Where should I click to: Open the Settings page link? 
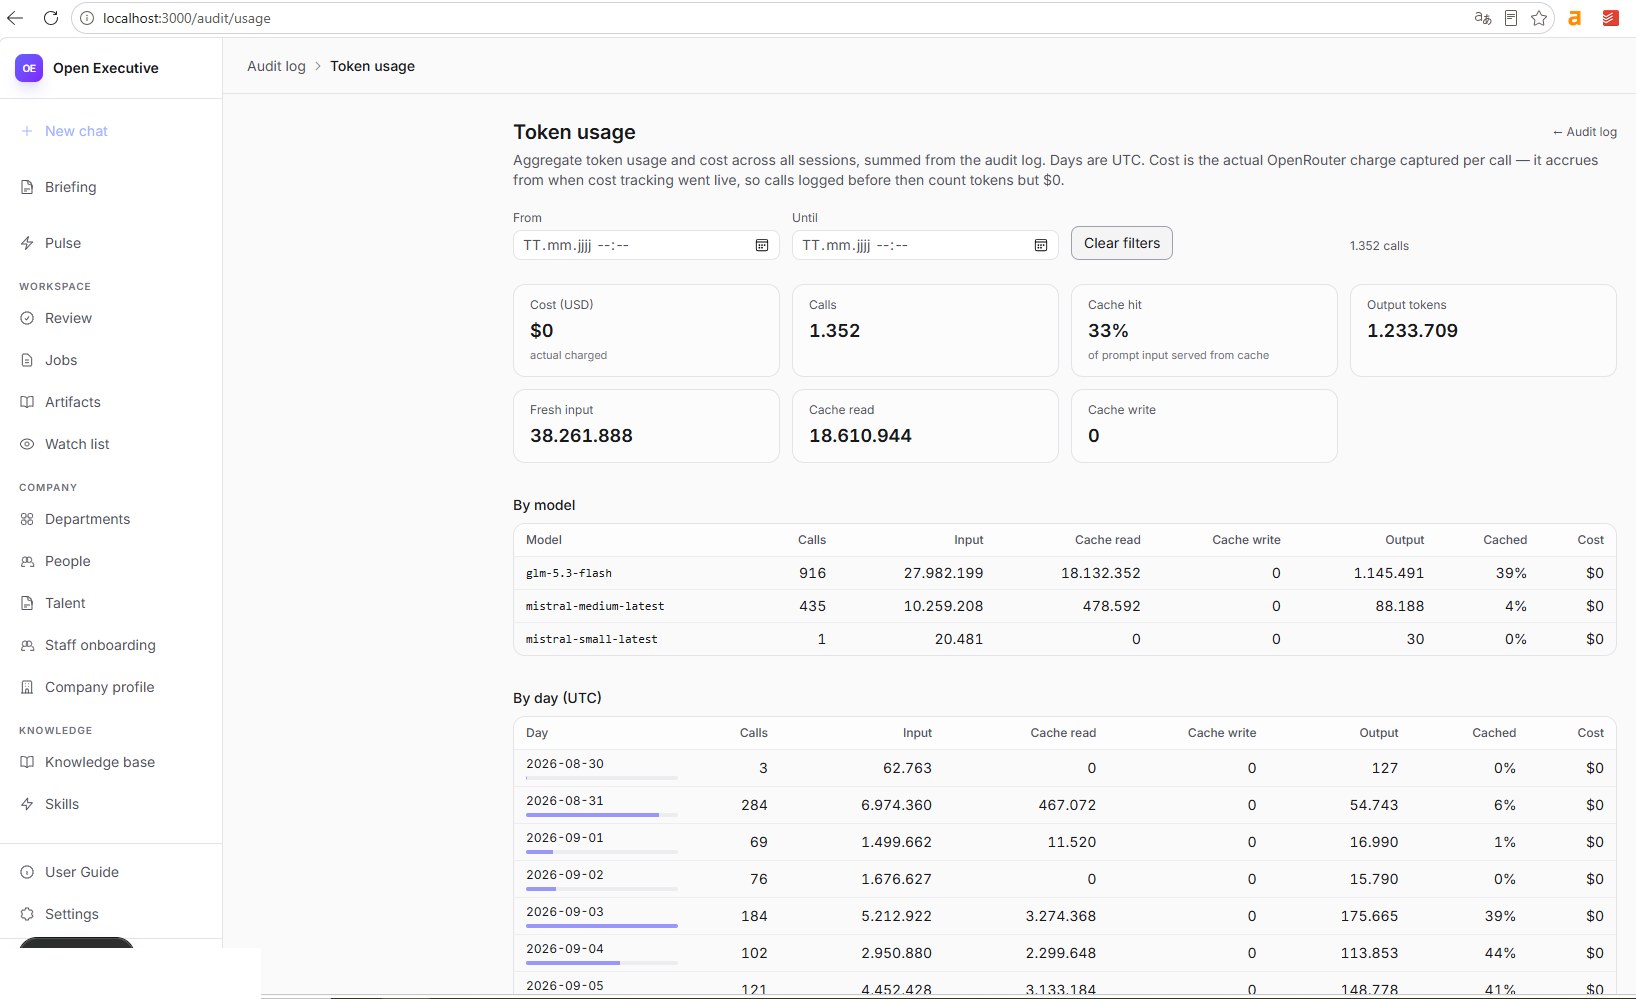click(x=72, y=914)
